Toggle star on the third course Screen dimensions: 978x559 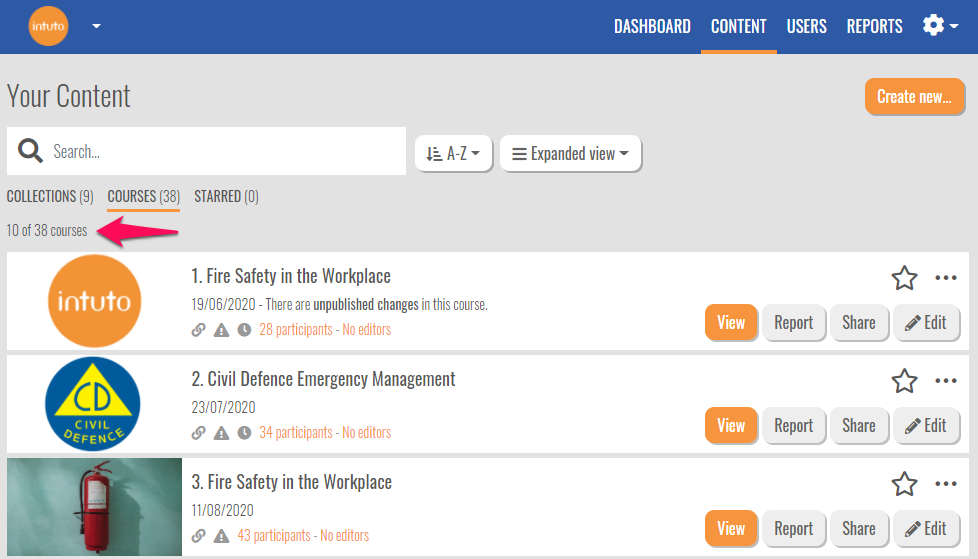(x=904, y=484)
